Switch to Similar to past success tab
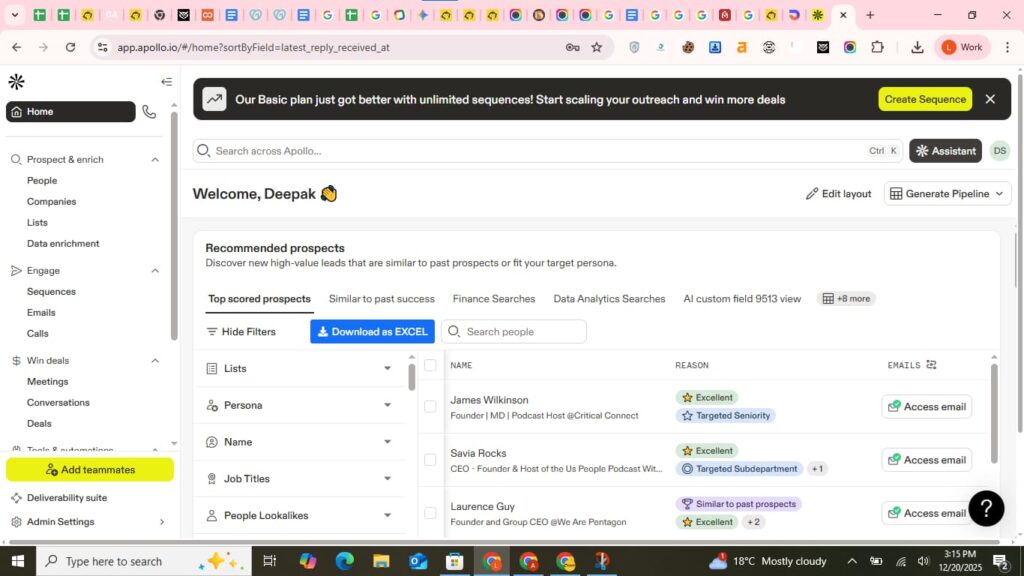The height and width of the screenshot is (576, 1024). [382, 298]
